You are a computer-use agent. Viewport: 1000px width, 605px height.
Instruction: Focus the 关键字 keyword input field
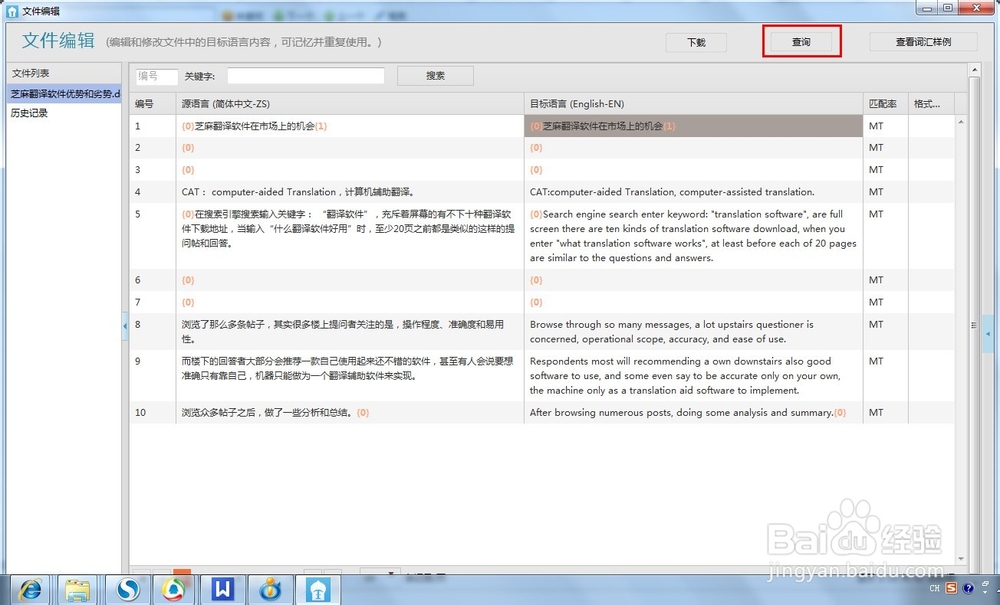[305, 76]
